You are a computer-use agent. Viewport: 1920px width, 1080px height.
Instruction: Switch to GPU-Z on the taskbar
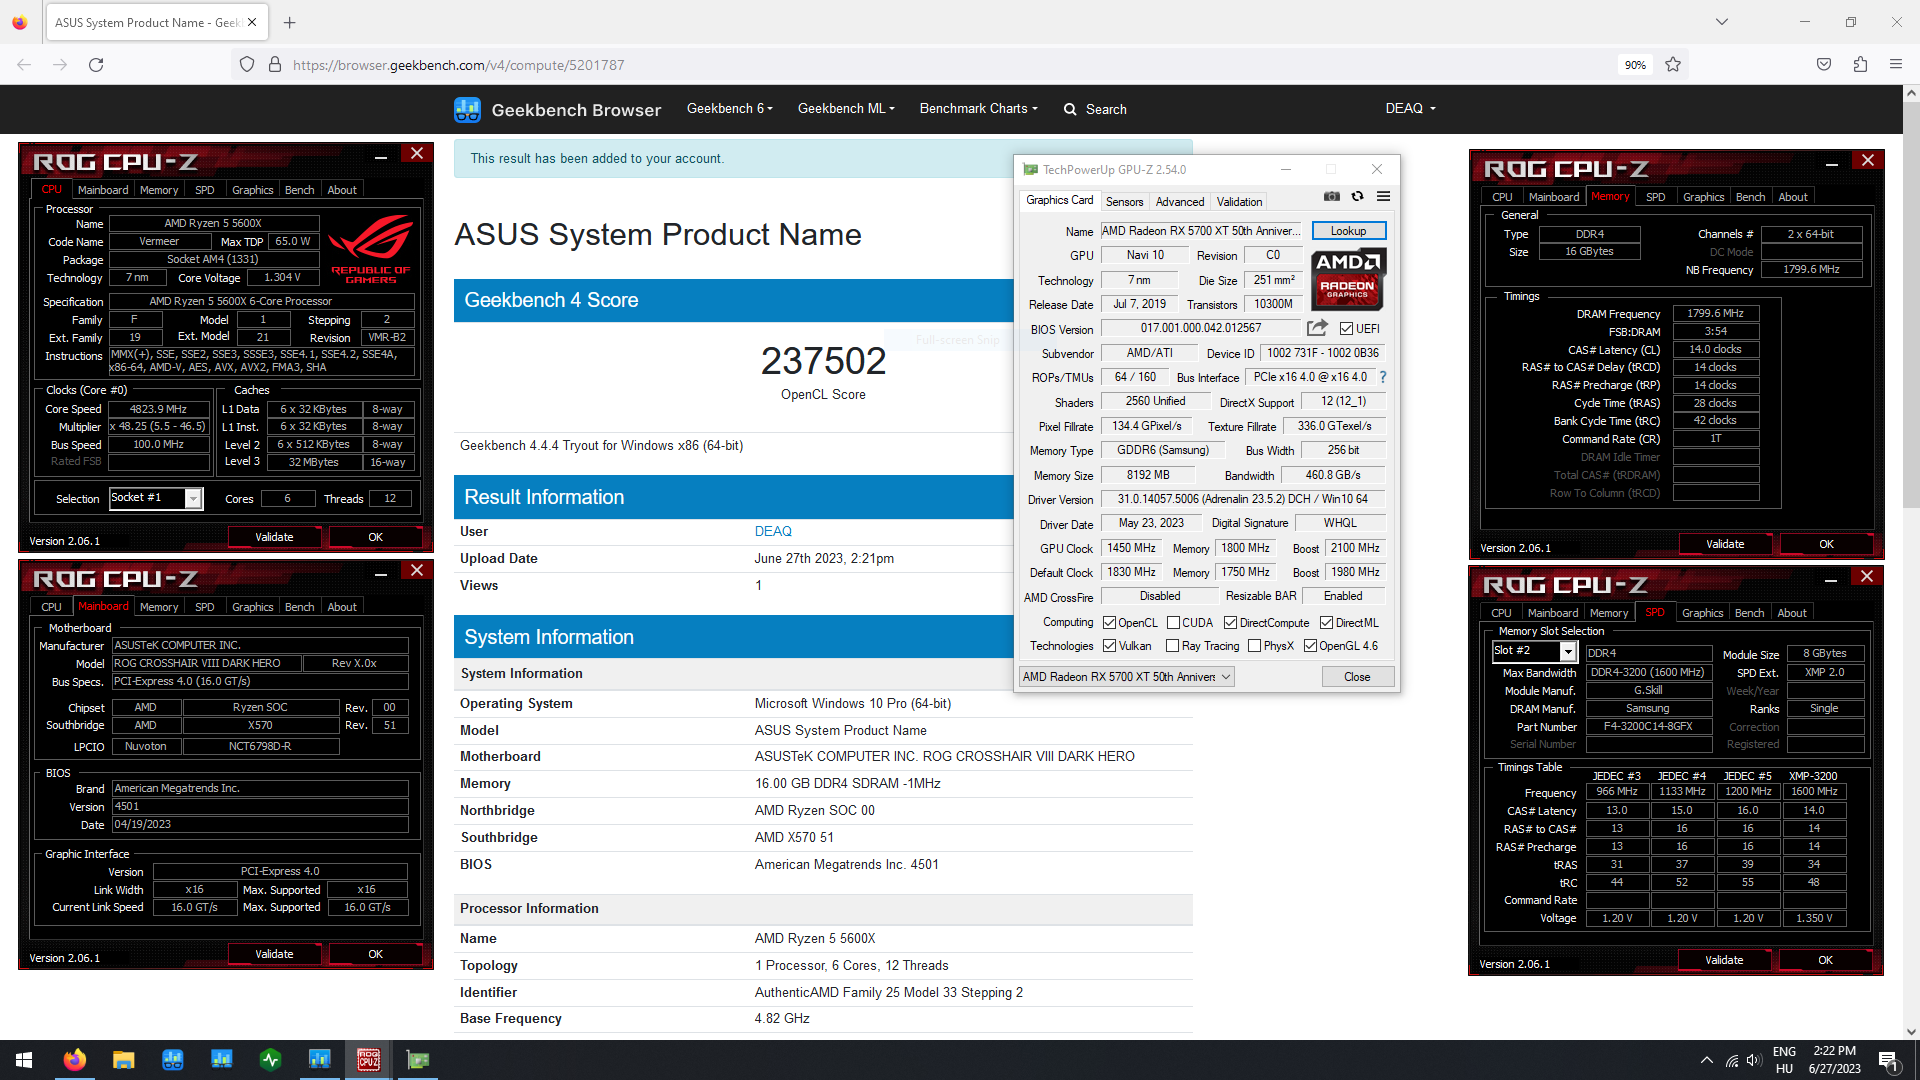point(417,1060)
